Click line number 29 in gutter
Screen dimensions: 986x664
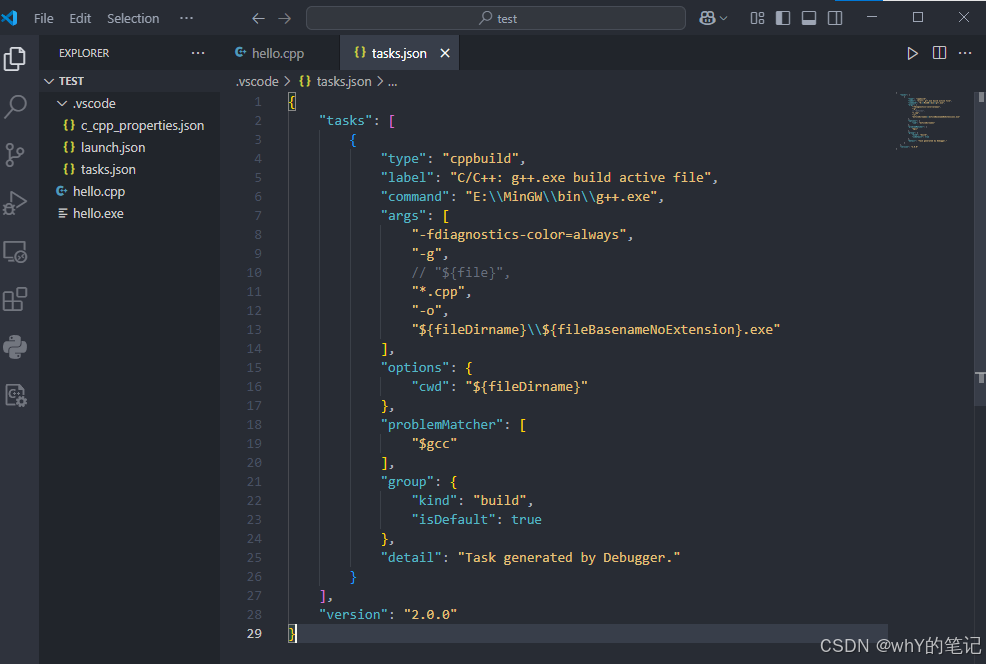tap(254, 634)
